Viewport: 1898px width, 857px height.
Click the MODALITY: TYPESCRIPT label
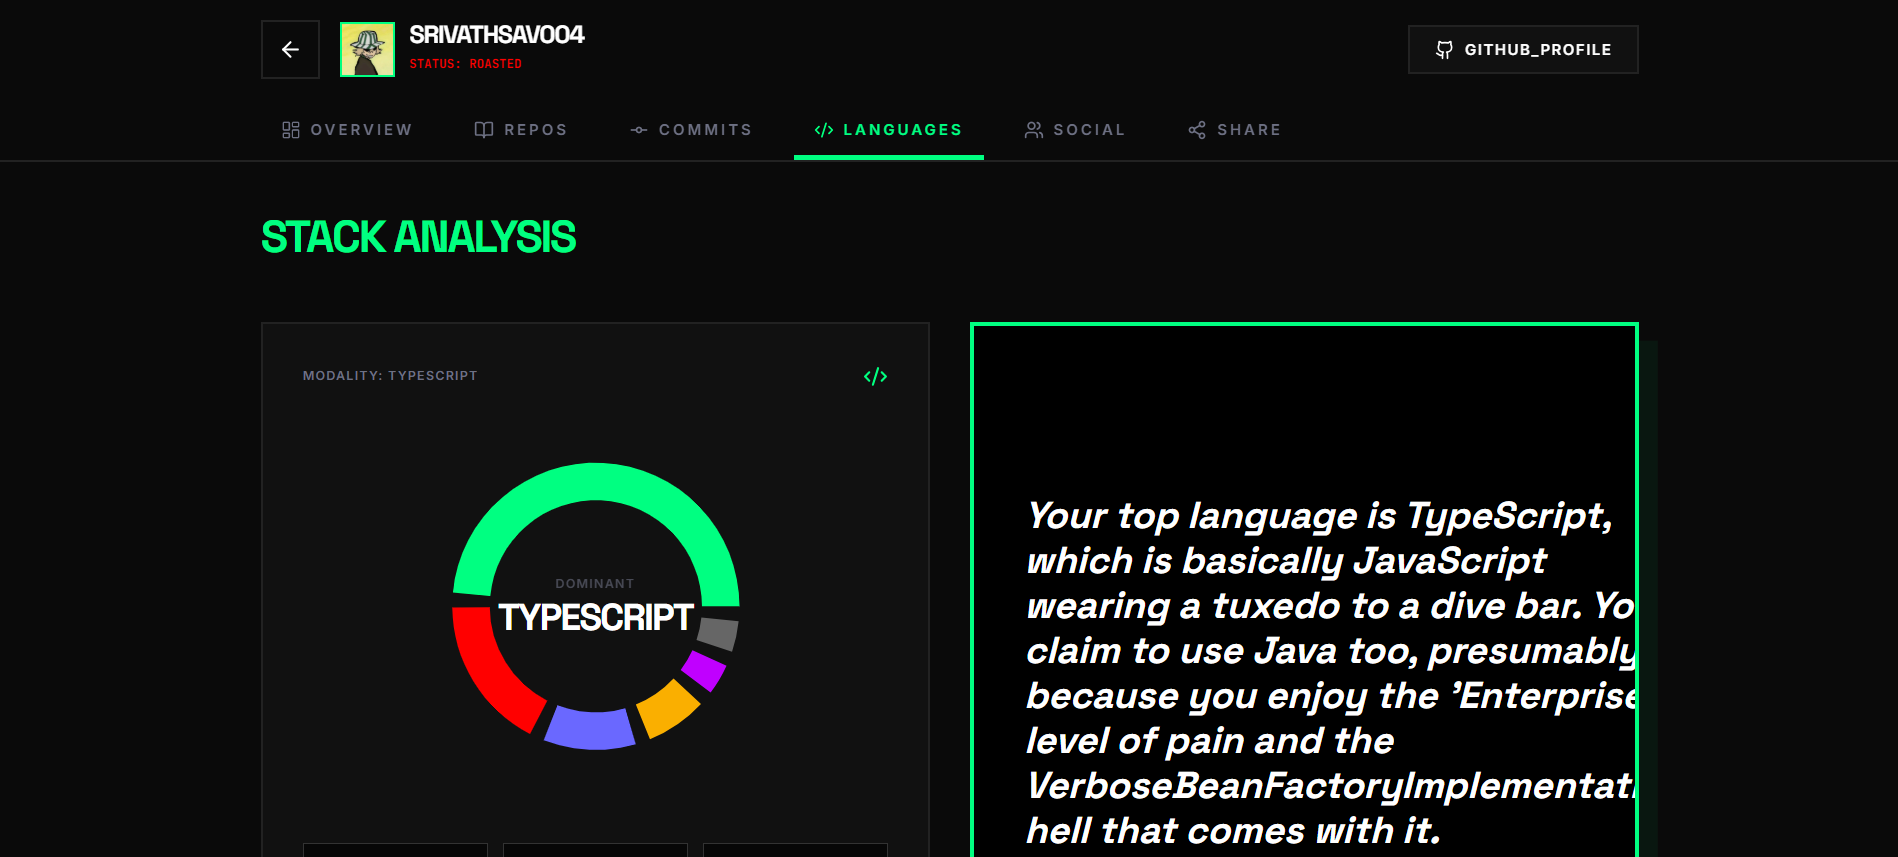click(x=390, y=376)
